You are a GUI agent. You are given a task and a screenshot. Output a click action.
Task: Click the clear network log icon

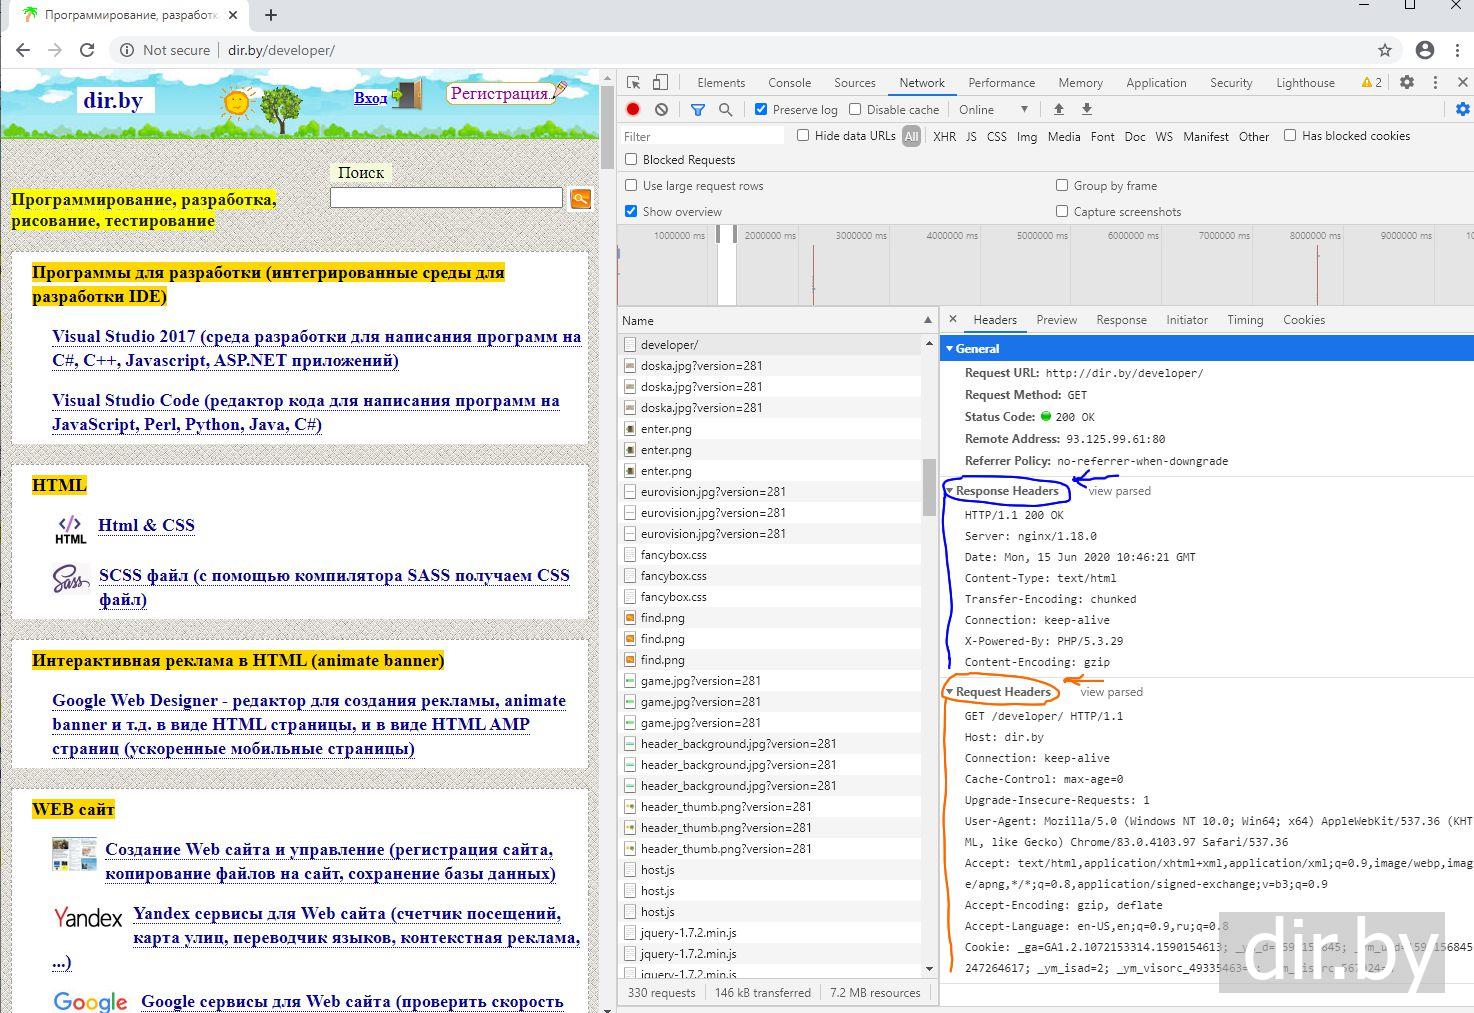[x=661, y=109]
